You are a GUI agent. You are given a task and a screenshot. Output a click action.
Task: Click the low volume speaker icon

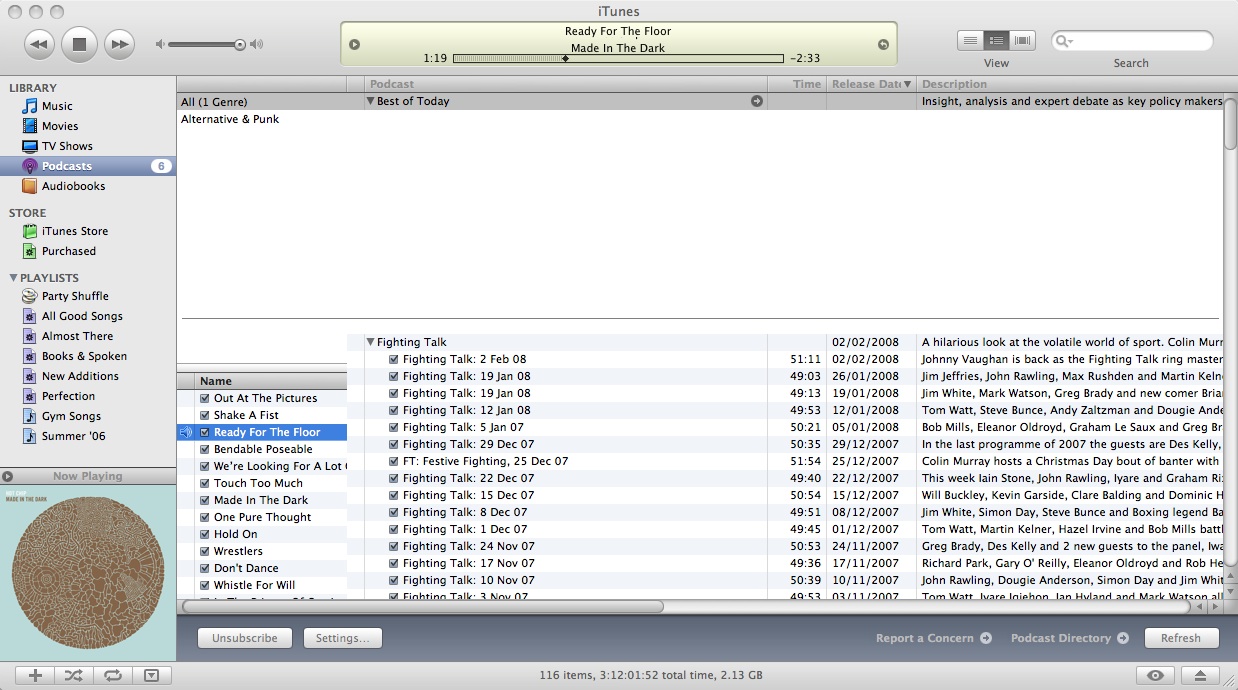click(160, 44)
